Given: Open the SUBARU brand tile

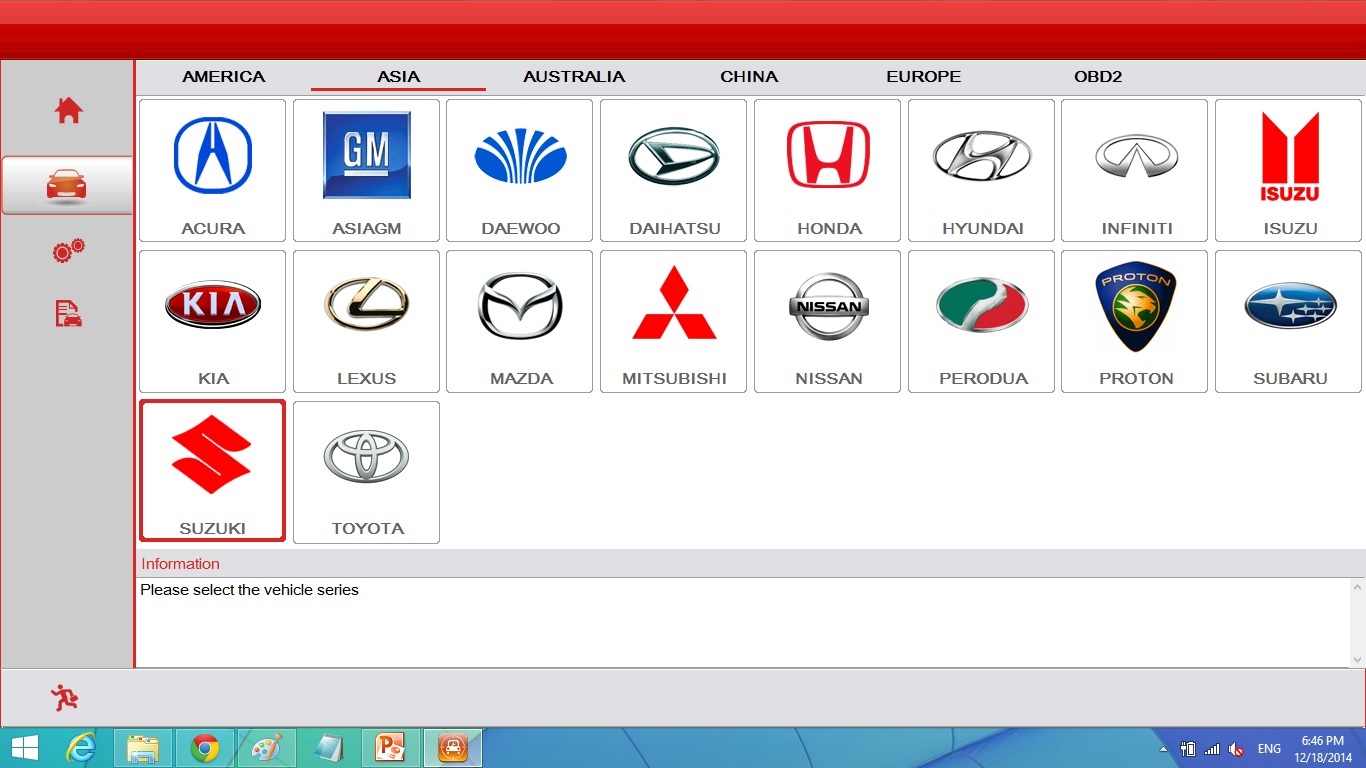Looking at the screenshot, I should click(1289, 321).
